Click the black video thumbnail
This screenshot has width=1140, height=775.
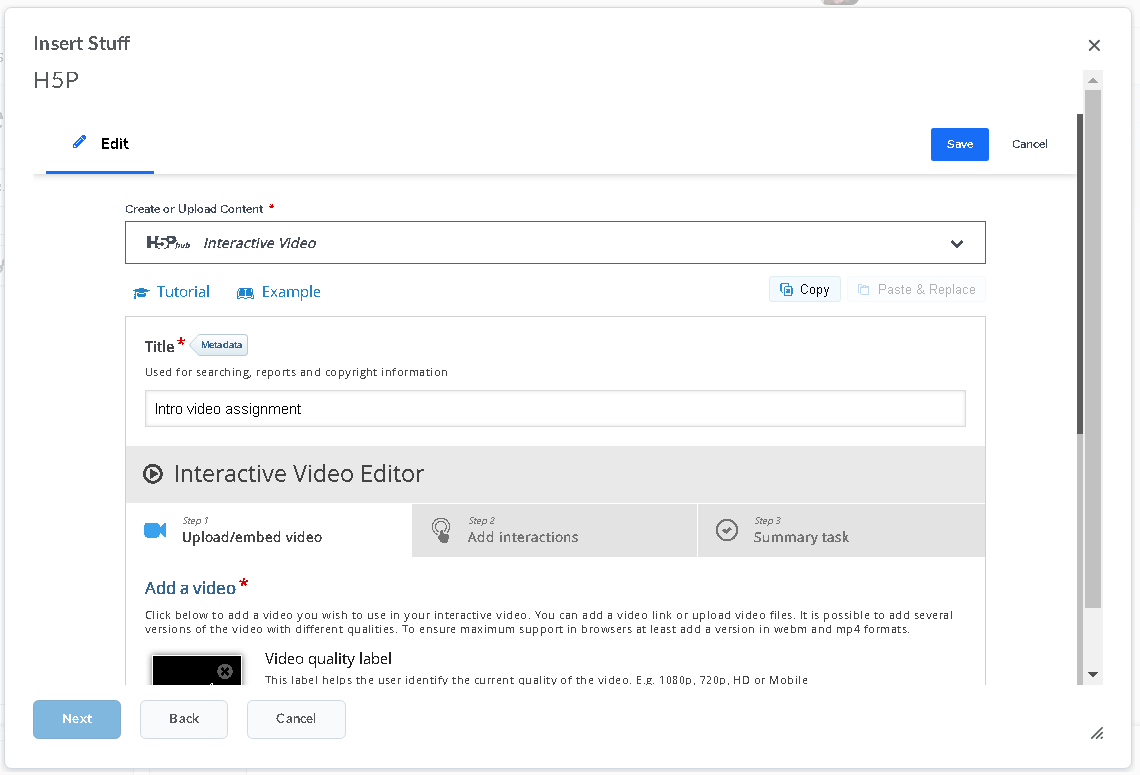coord(196,670)
